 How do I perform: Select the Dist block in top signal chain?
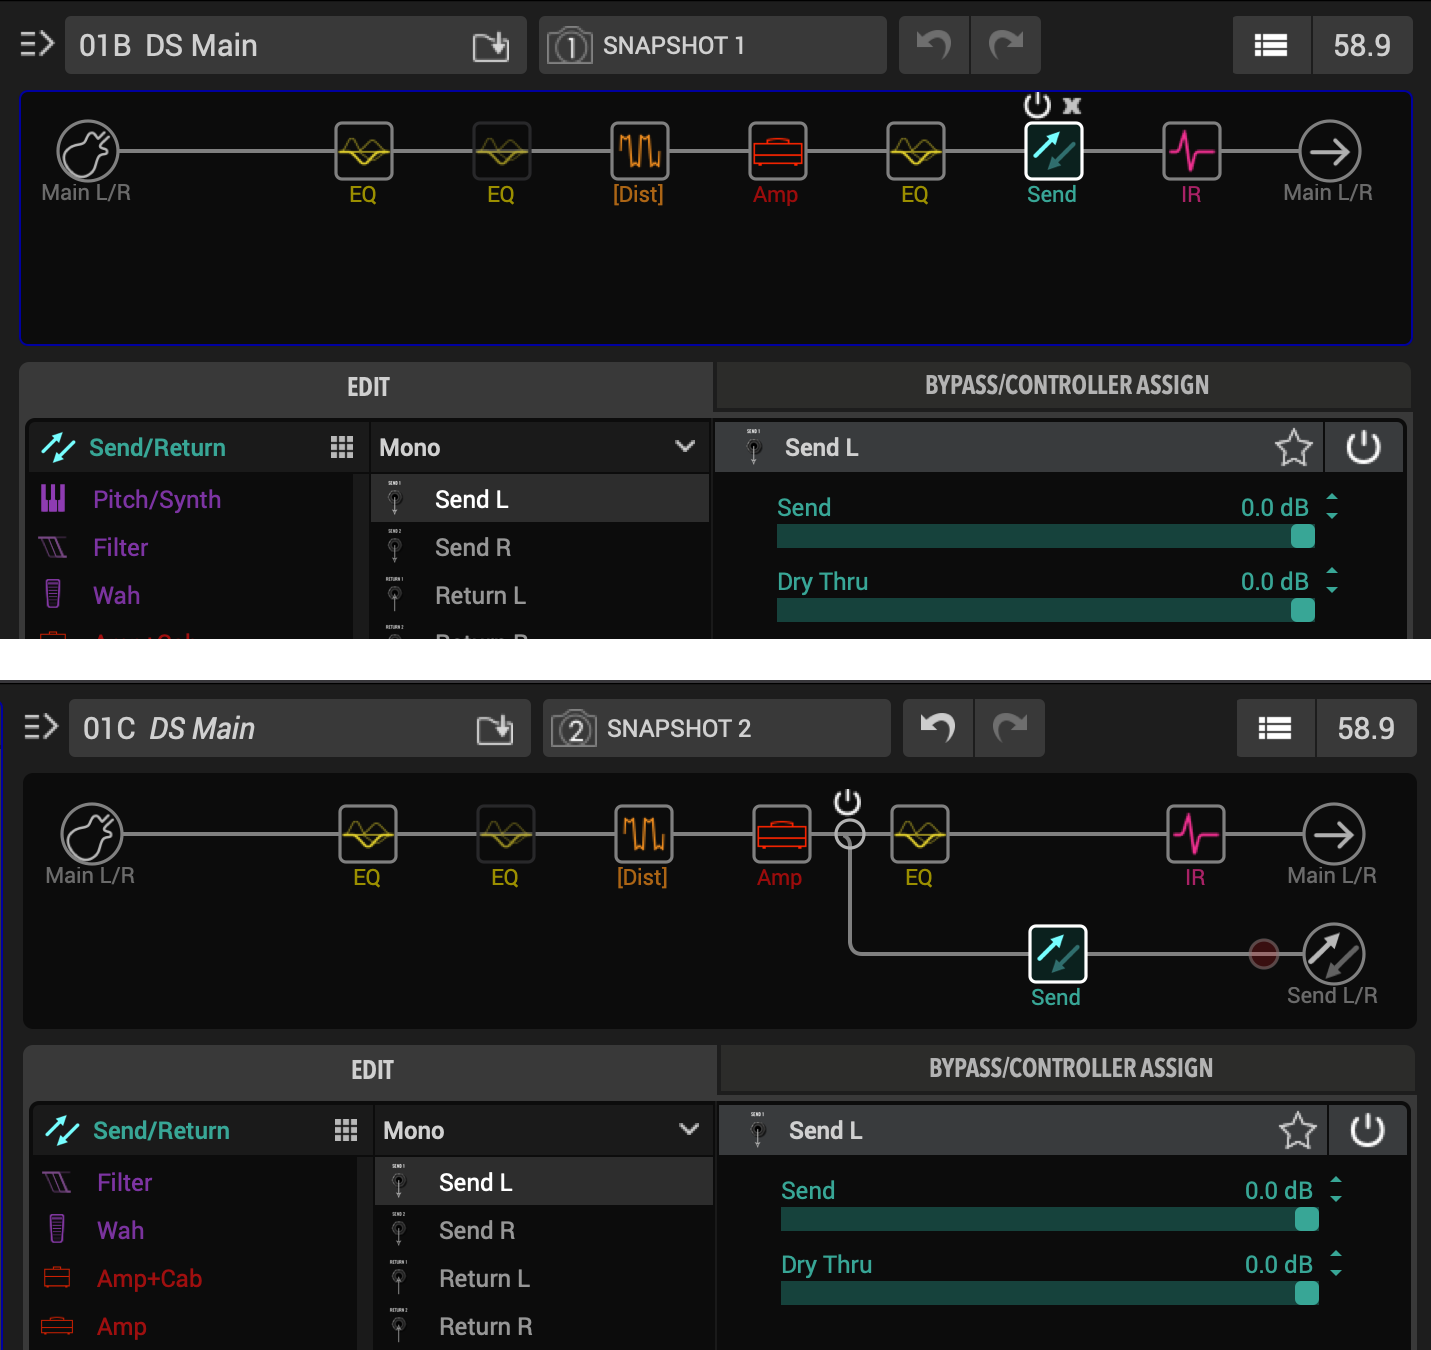click(x=639, y=151)
